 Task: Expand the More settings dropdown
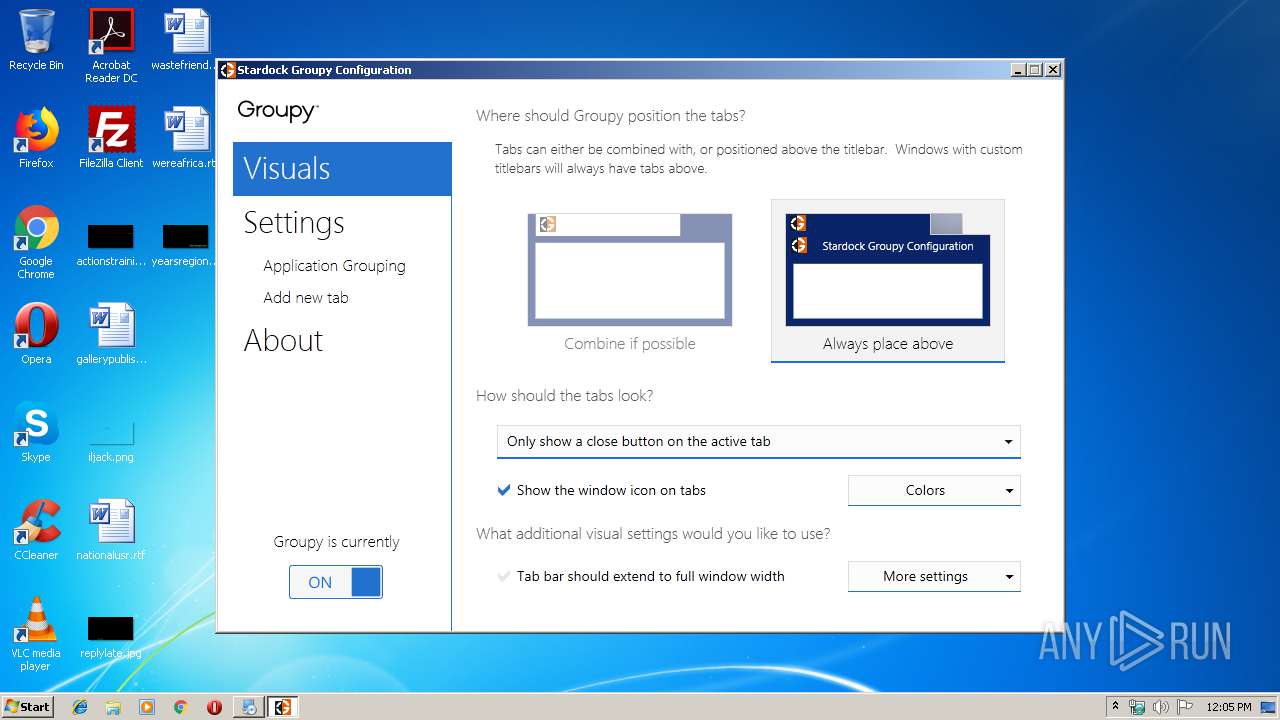pos(934,576)
